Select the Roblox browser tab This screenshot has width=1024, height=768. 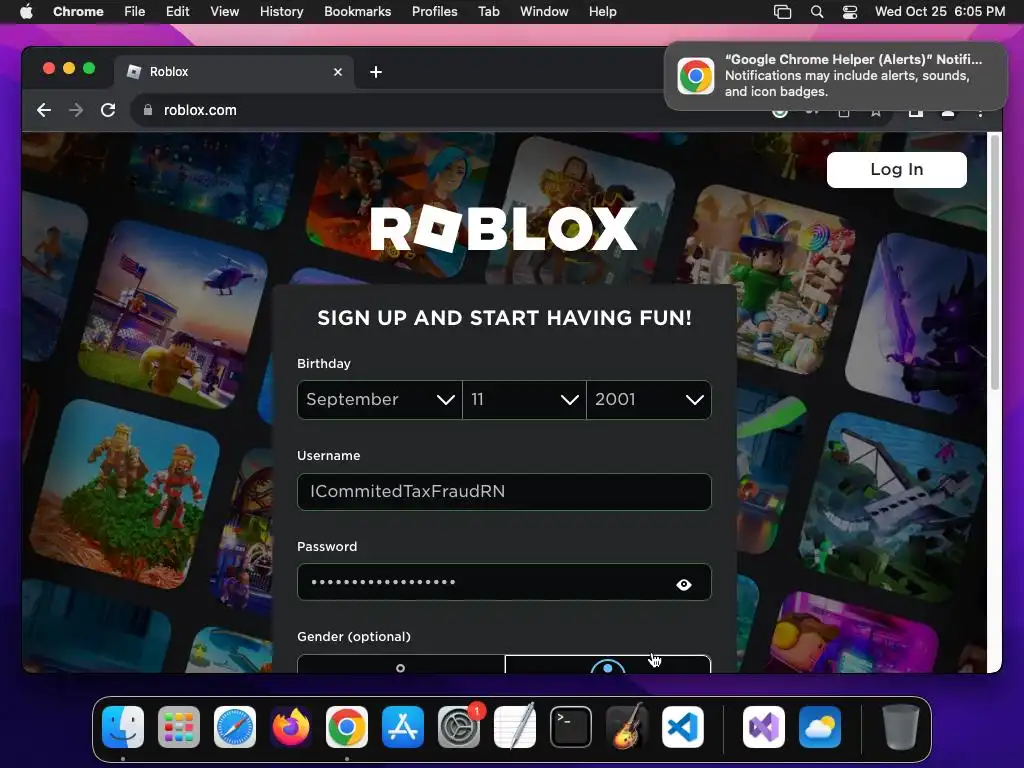[x=234, y=72]
